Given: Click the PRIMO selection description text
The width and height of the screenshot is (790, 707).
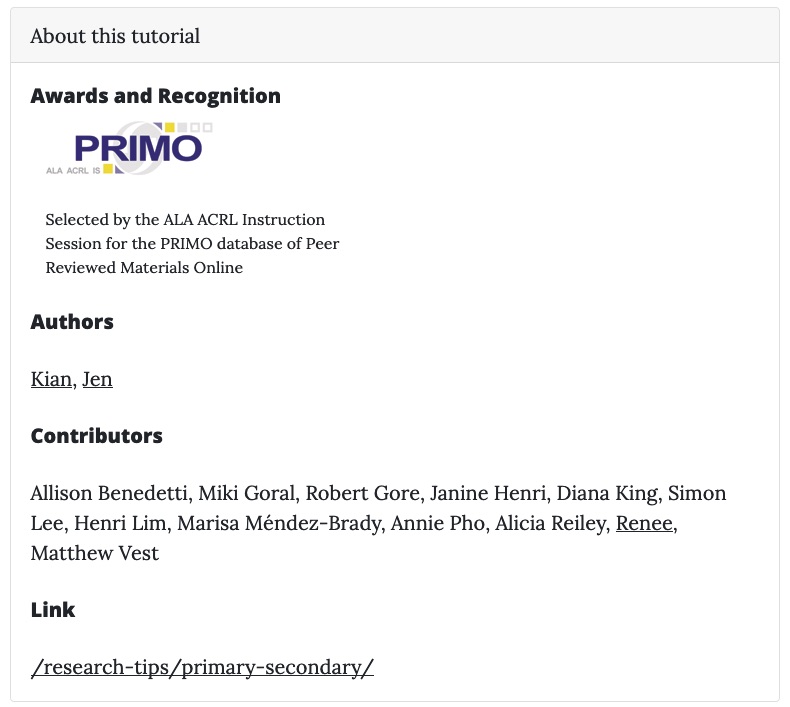Looking at the screenshot, I should click(x=192, y=243).
